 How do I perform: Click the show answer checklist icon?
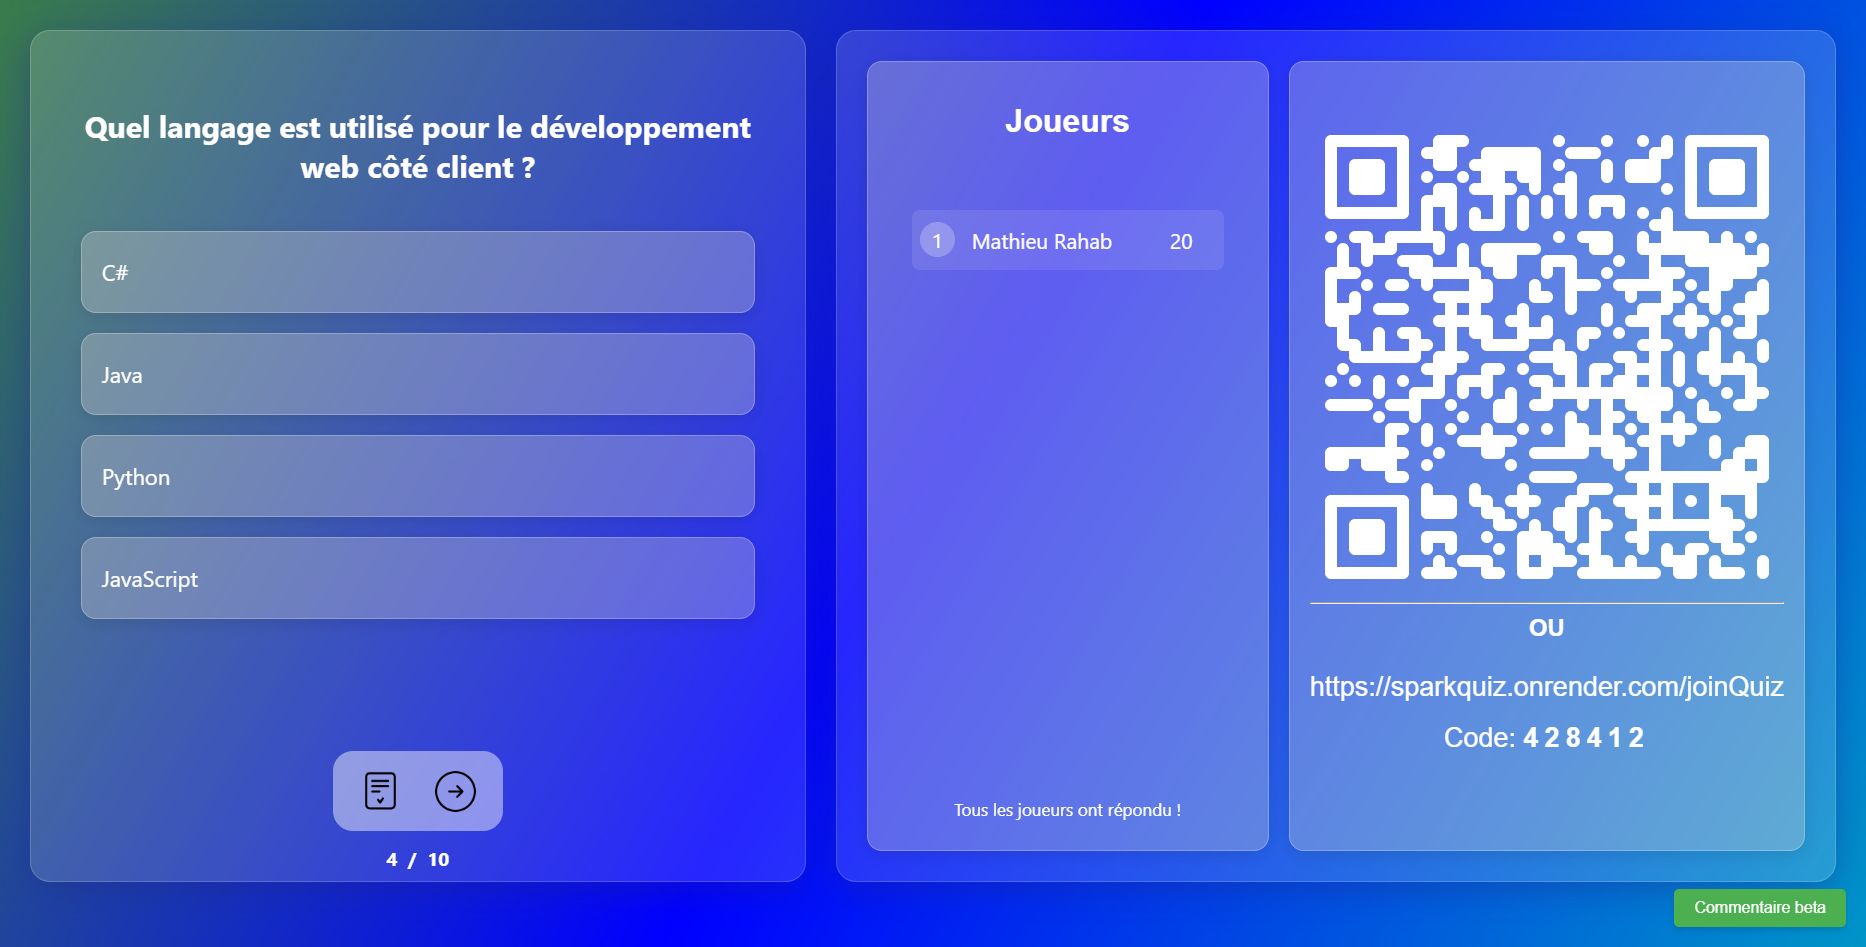(380, 791)
